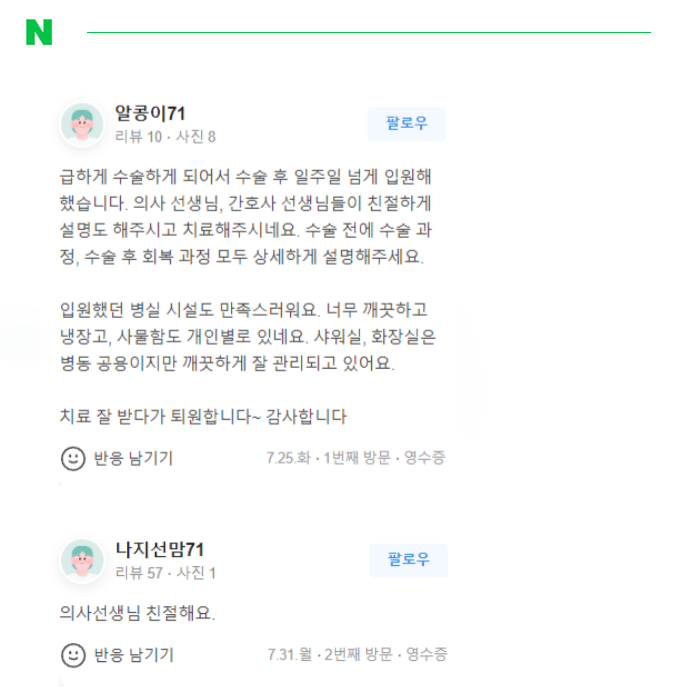The height and width of the screenshot is (700, 700).
Task: Click 반응 남기기 on the 7.25 review
Action: [133, 458]
